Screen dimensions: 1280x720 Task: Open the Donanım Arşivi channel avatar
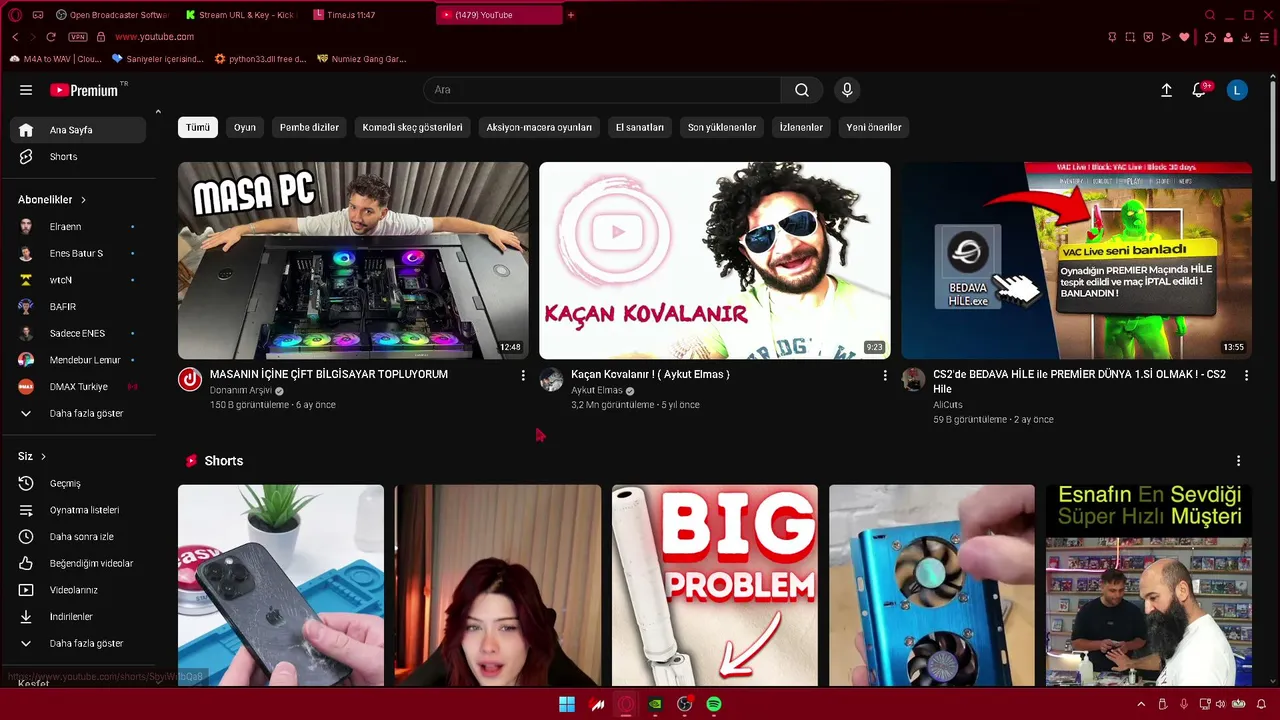click(x=190, y=379)
